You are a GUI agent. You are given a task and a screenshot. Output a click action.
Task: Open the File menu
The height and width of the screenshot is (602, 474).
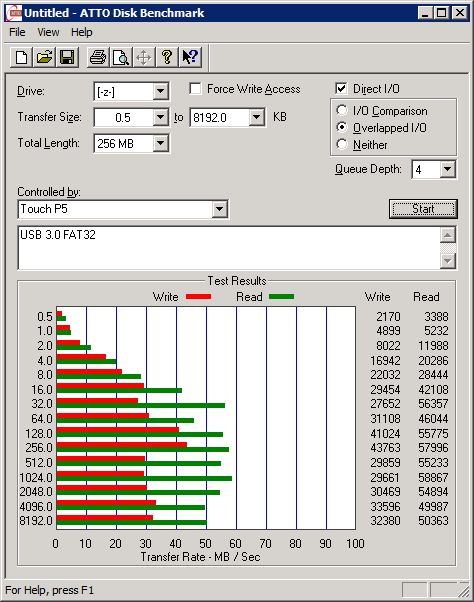(x=17, y=32)
